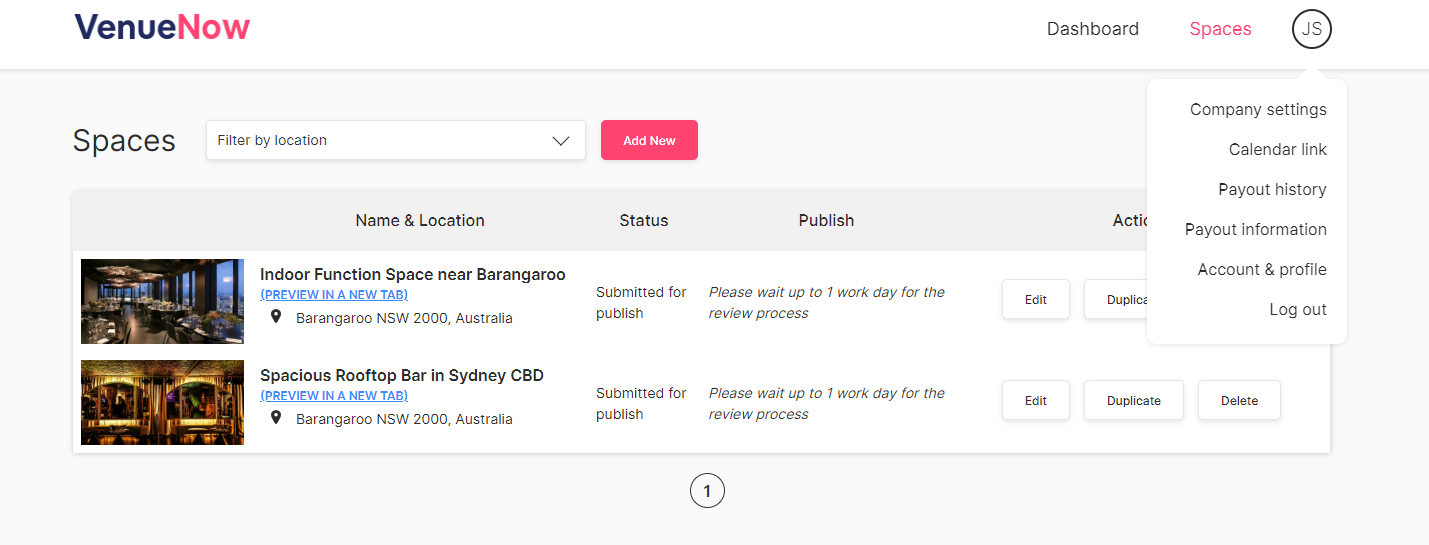1429x545 pixels.
Task: Click Barangaroo address under Indoor Function Space
Action: pos(404,318)
